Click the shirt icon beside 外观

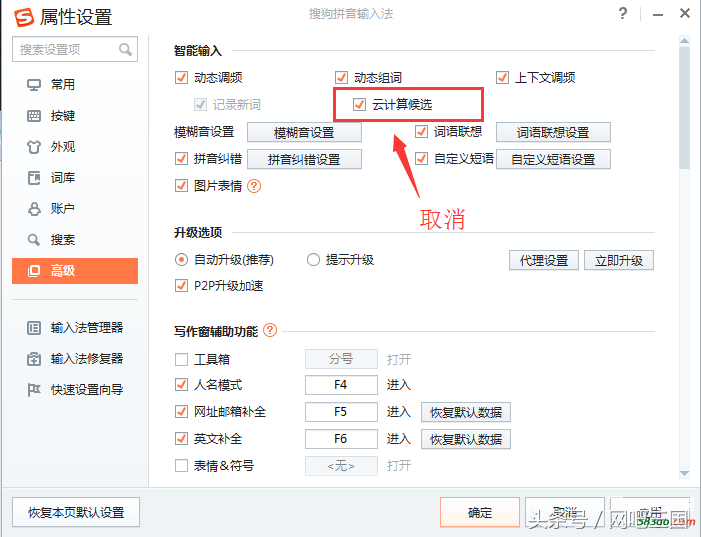34,147
